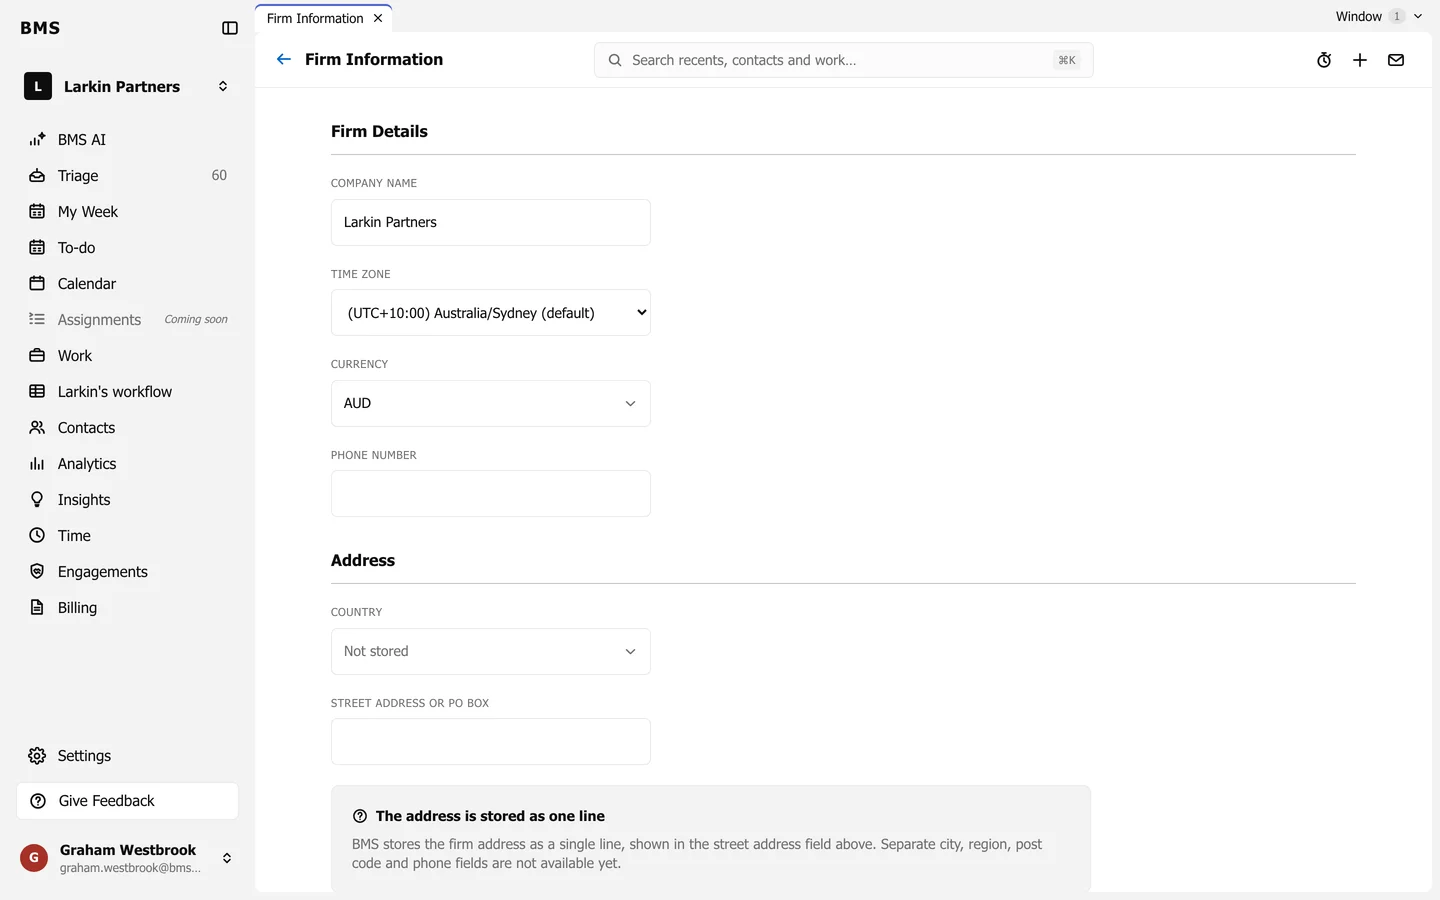Screen dimensions: 1440x900
Task: Open the mail icon in header
Action: coord(1396,60)
